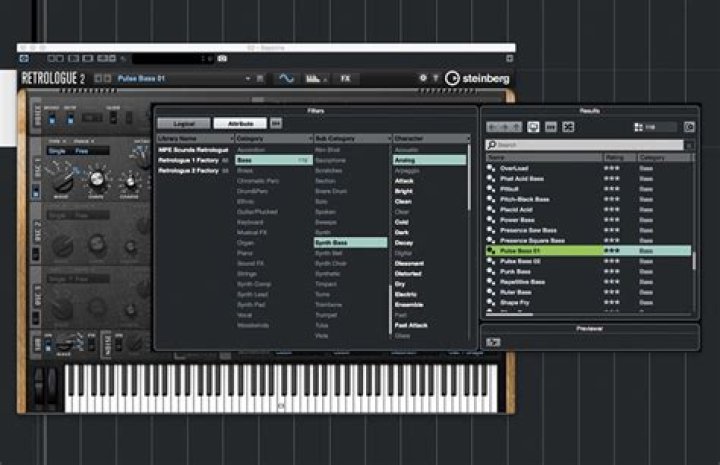Viewport: 720px width, 465px height.
Task: Select the Synth Bass sub category
Action: [x=351, y=242]
